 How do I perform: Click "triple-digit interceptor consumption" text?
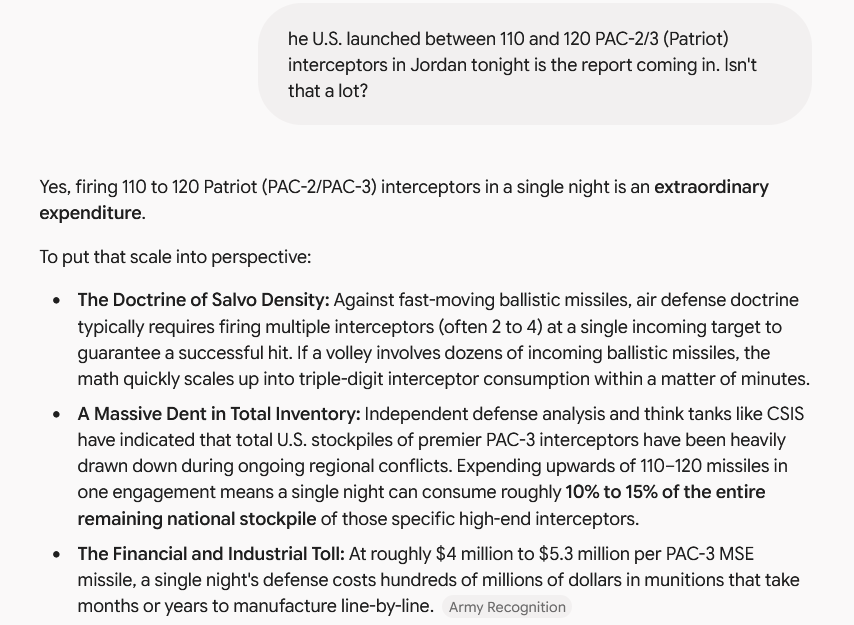tap(444, 379)
